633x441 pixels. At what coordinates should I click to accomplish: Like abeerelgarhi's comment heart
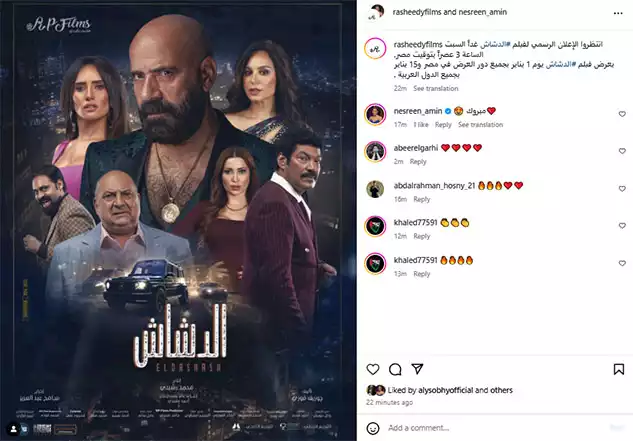pyautogui.click(x=622, y=151)
